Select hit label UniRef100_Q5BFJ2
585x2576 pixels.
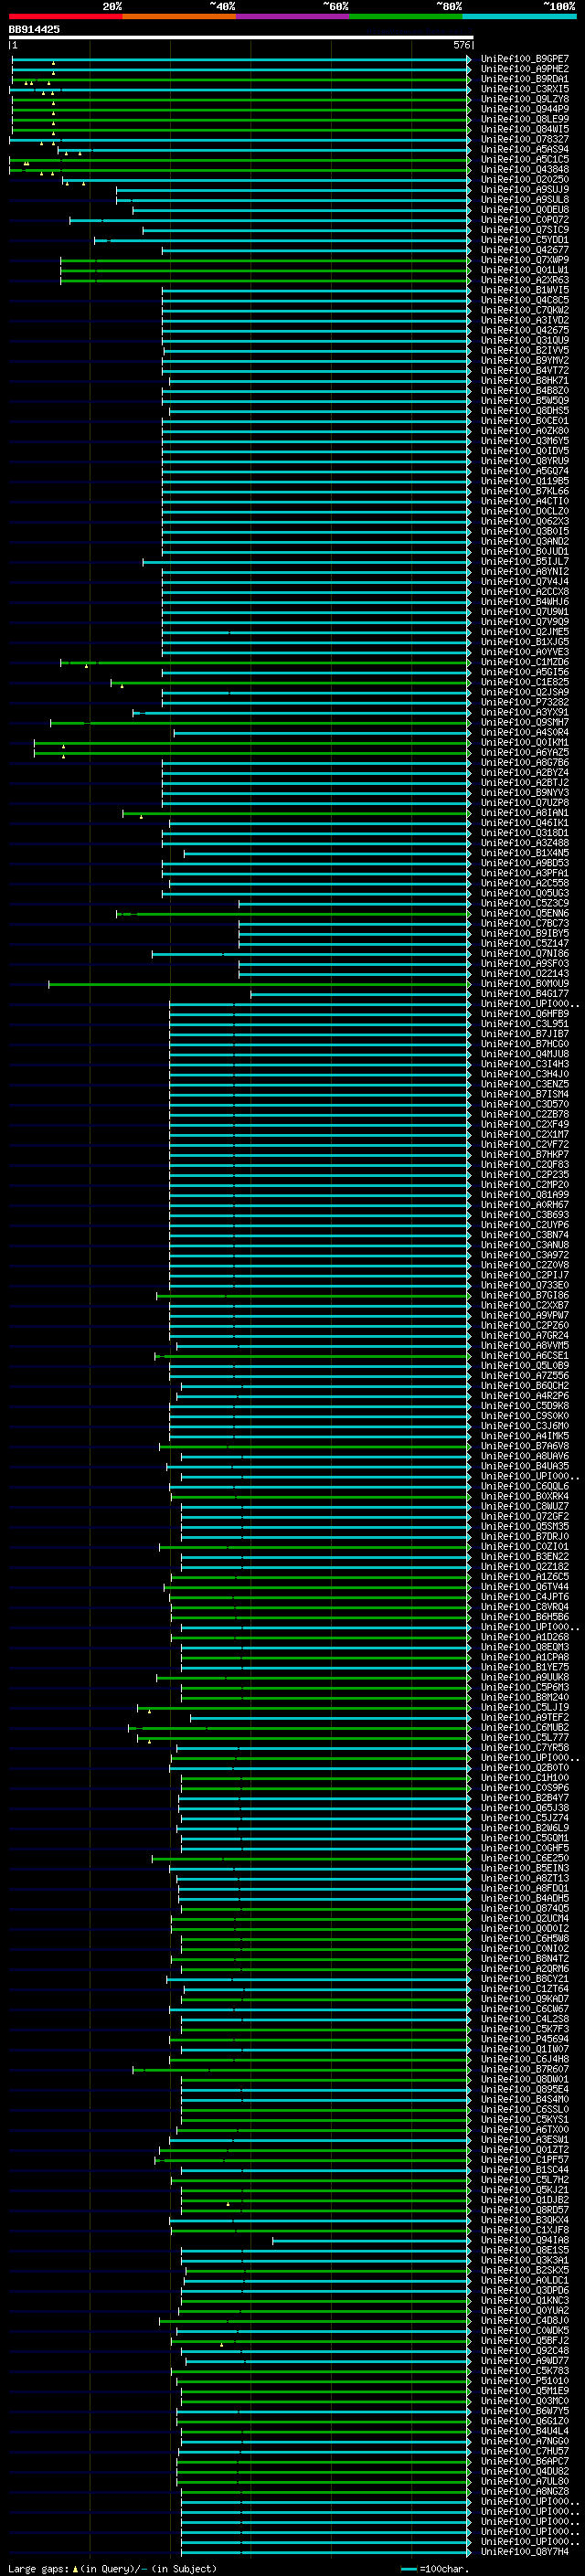[x=525, y=2340]
